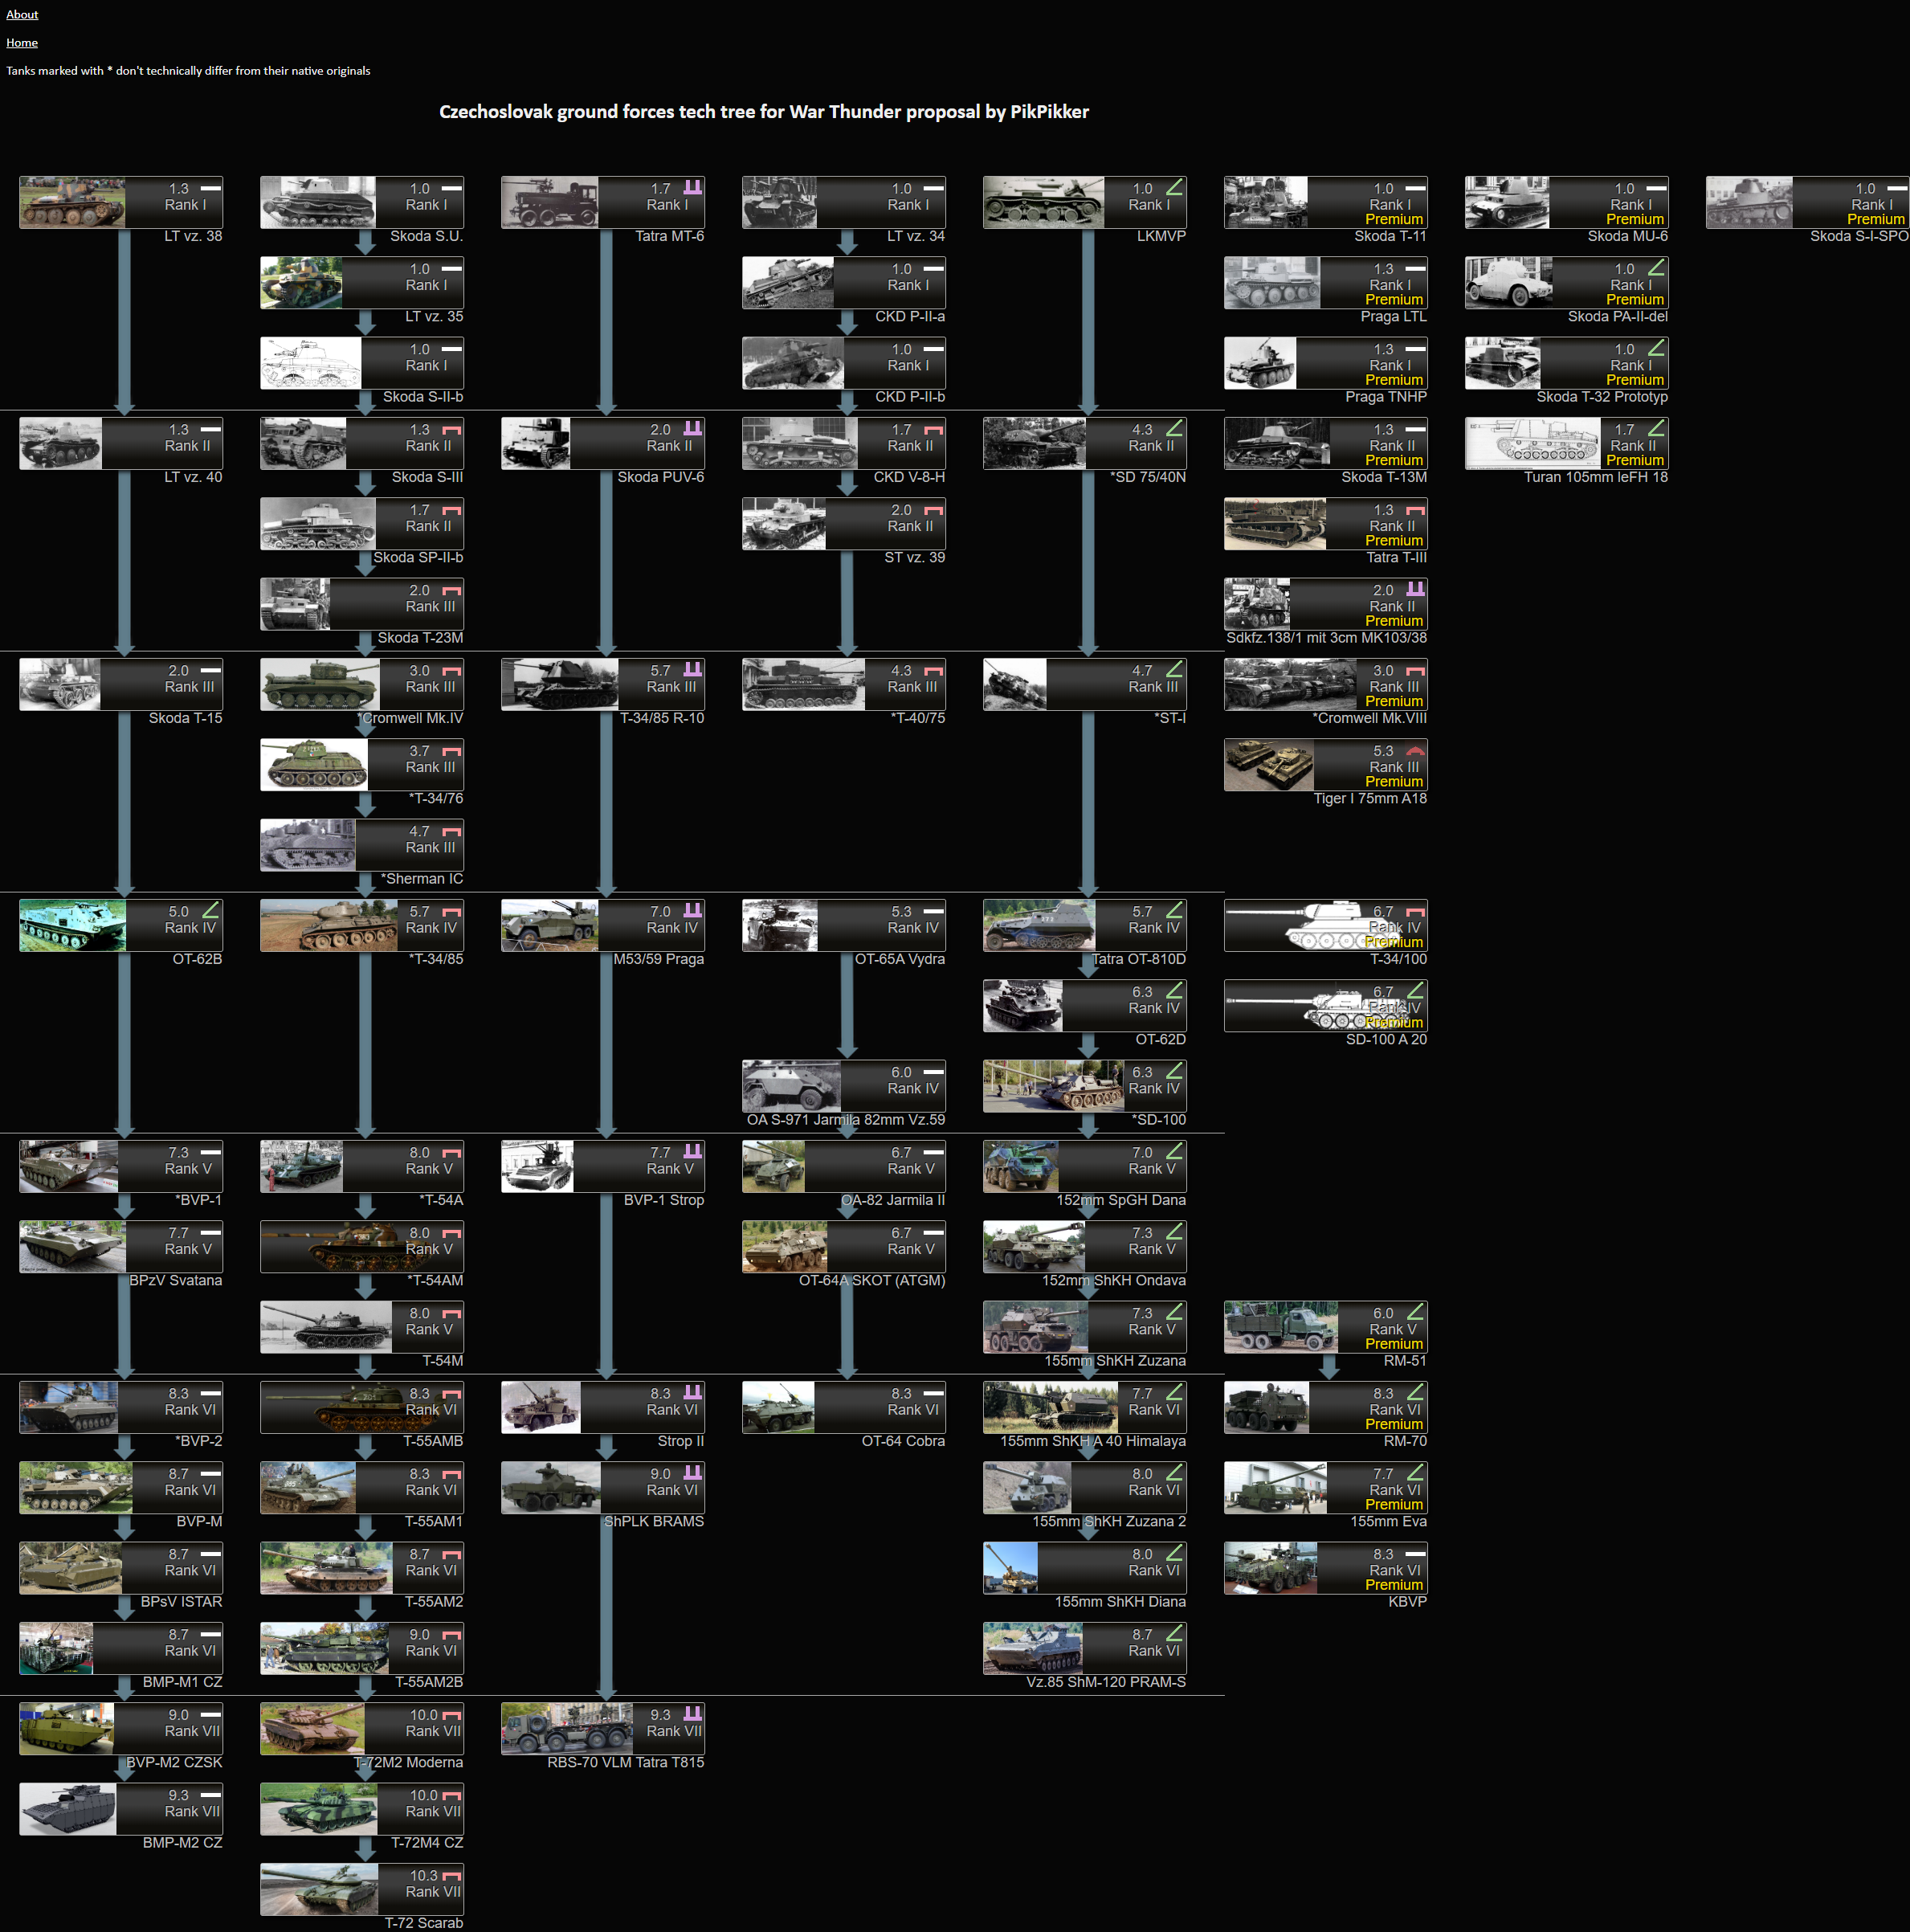Click the SPAA icon on Tatra MT-6

692,187
